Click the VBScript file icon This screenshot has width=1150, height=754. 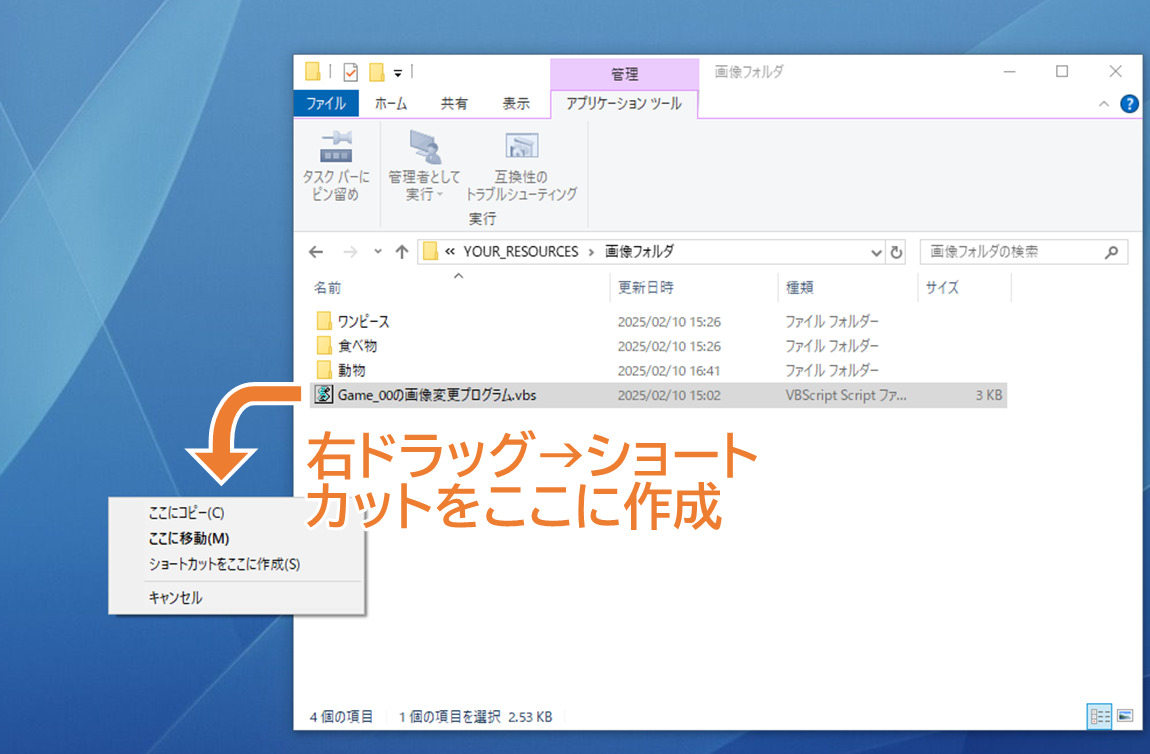[323, 395]
